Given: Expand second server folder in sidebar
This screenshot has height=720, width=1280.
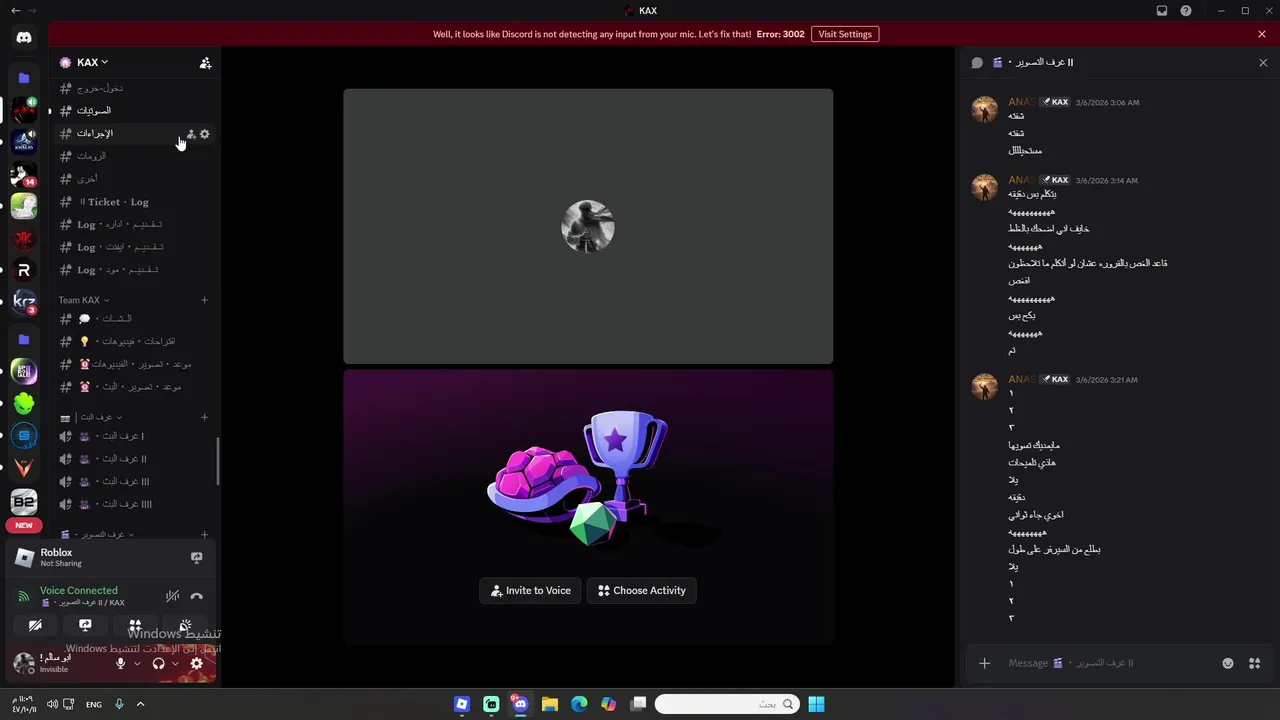Looking at the screenshot, I should coord(24,340).
